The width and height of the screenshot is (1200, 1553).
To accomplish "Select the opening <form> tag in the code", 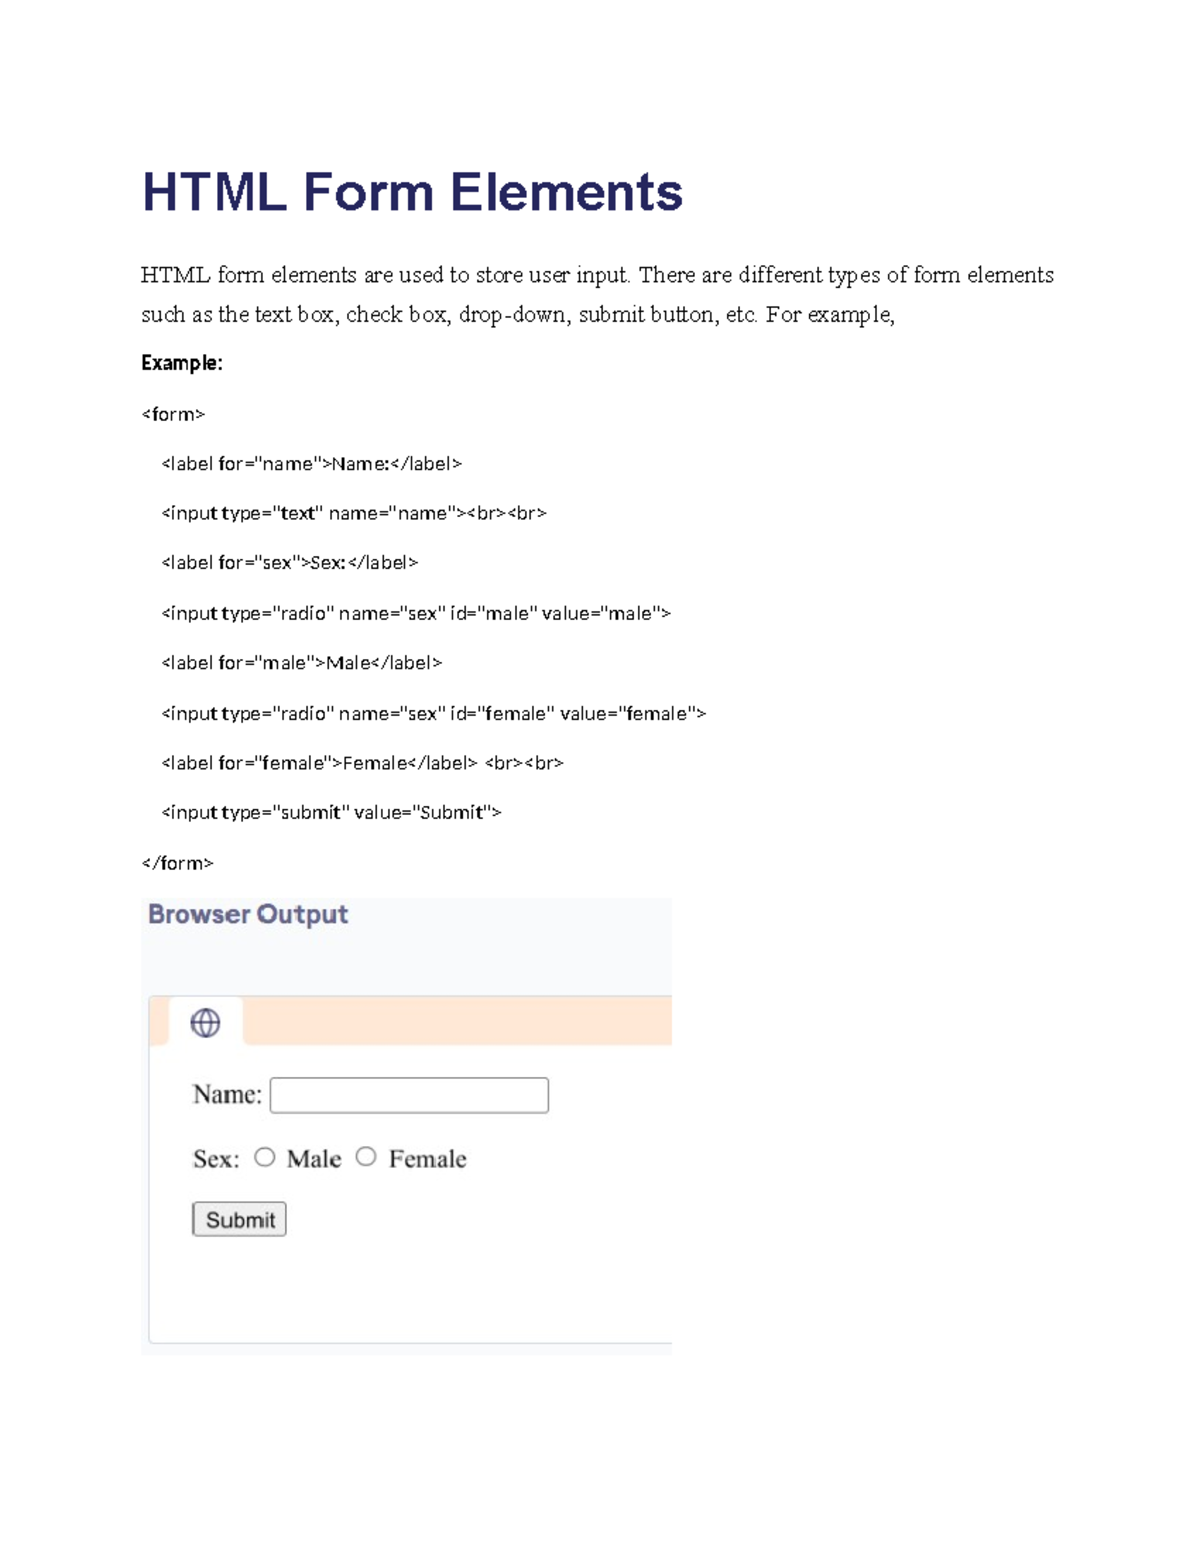I will point(174,413).
